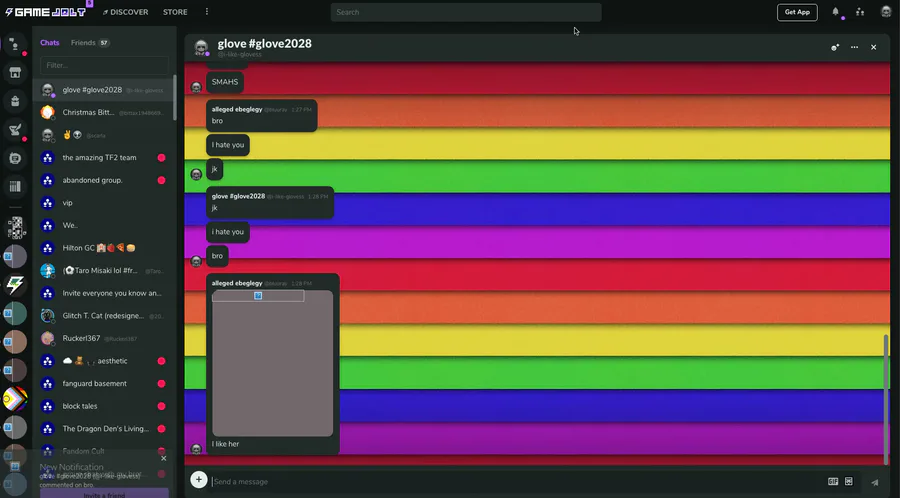Viewport: 900px width, 498px height.
Task: Open the top bar three-dot menu
Action: [207, 11]
